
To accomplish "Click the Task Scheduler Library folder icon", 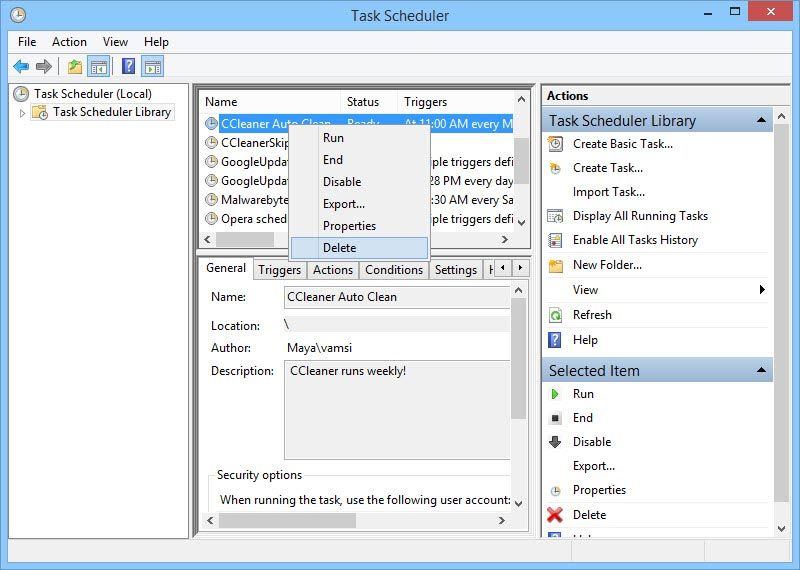I will (x=40, y=112).
